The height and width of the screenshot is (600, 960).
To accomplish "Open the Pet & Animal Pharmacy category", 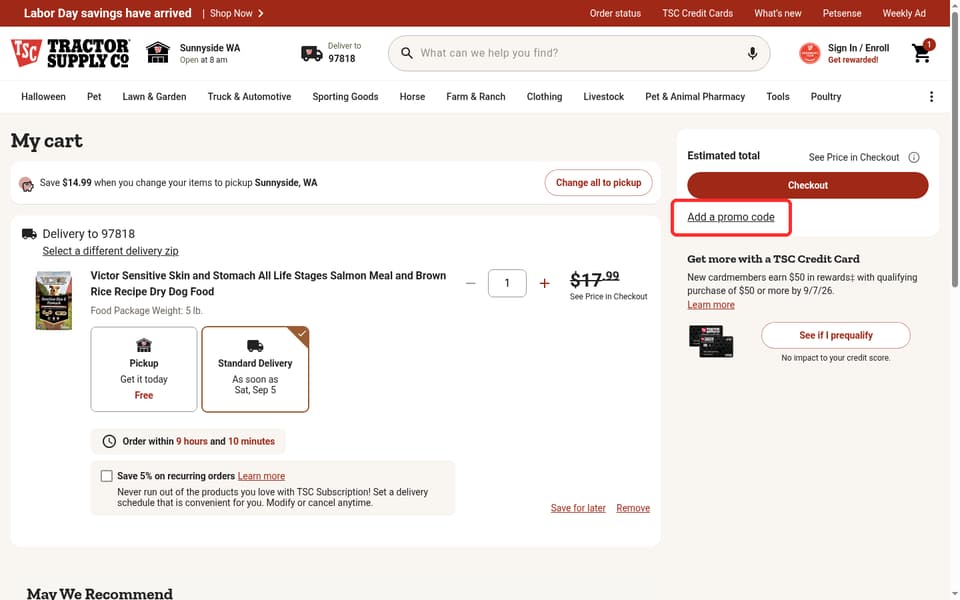I will point(695,97).
